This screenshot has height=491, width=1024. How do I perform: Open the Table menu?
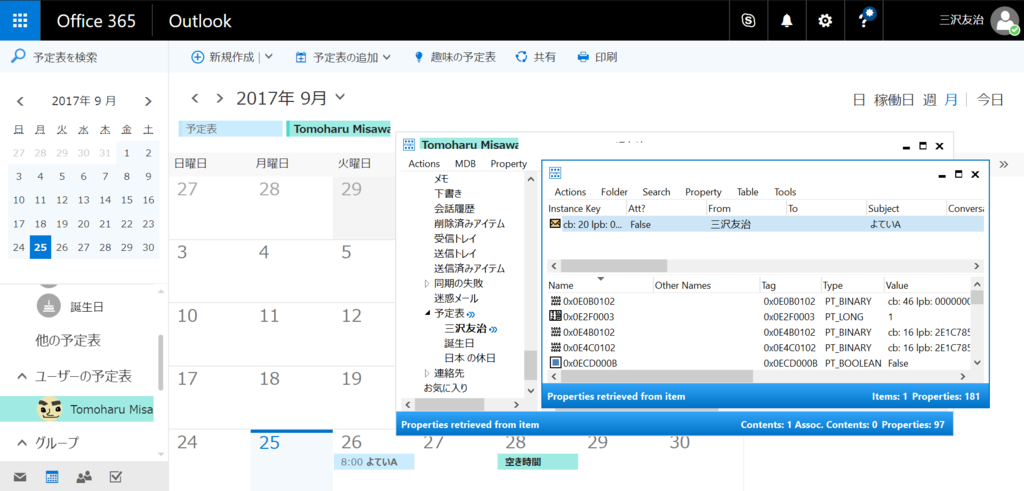pyautogui.click(x=748, y=192)
